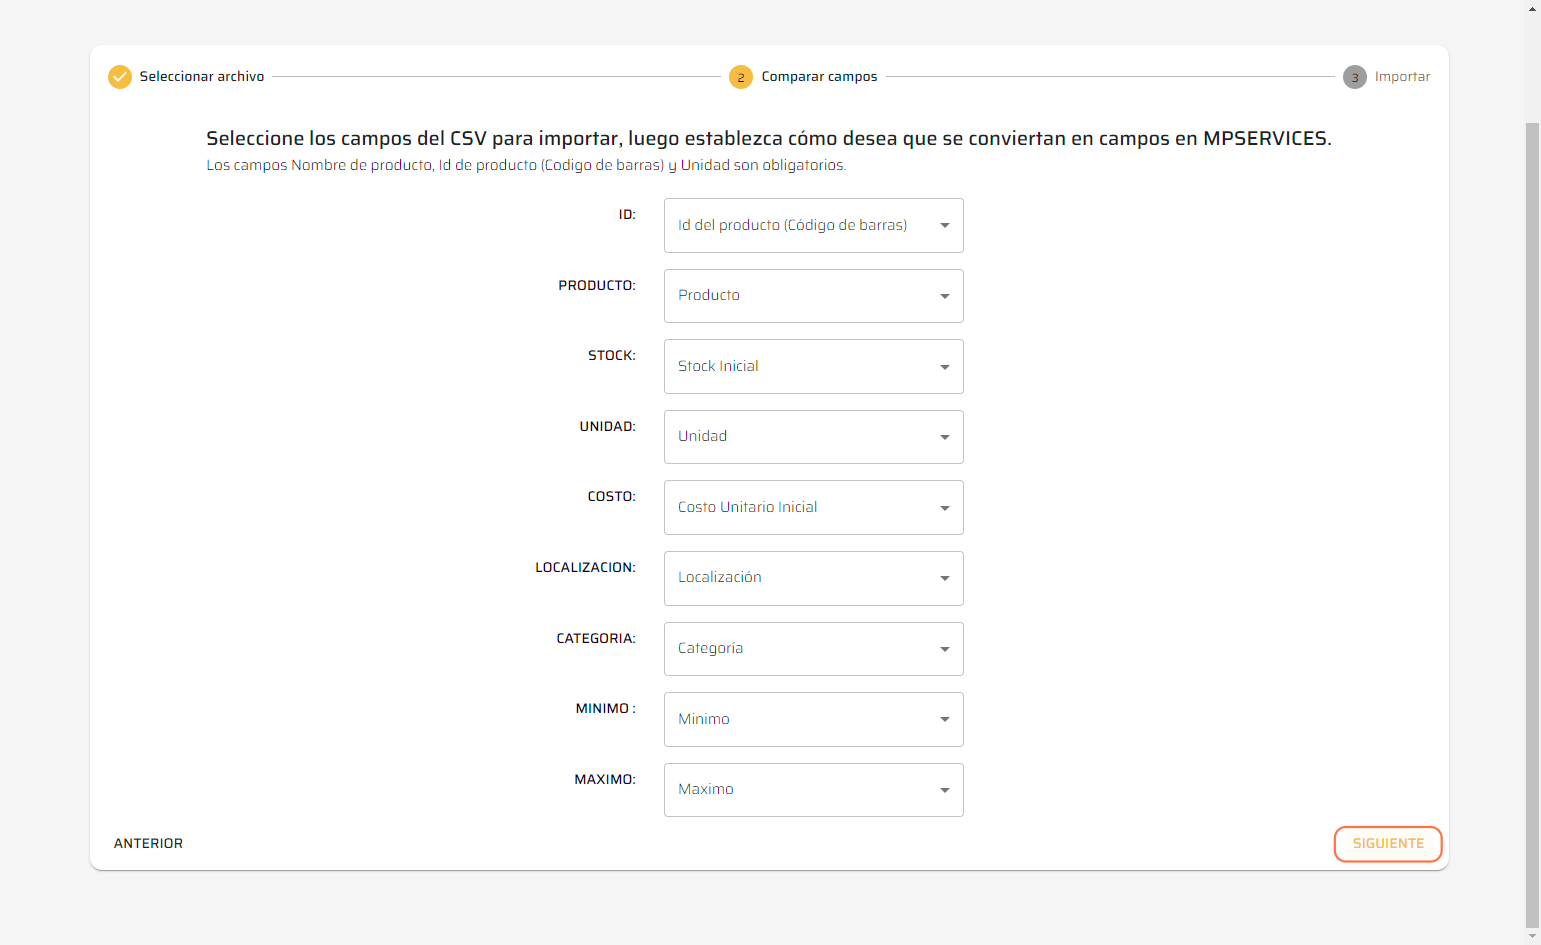Open the LOCALIZACION field dropdown

tap(814, 578)
